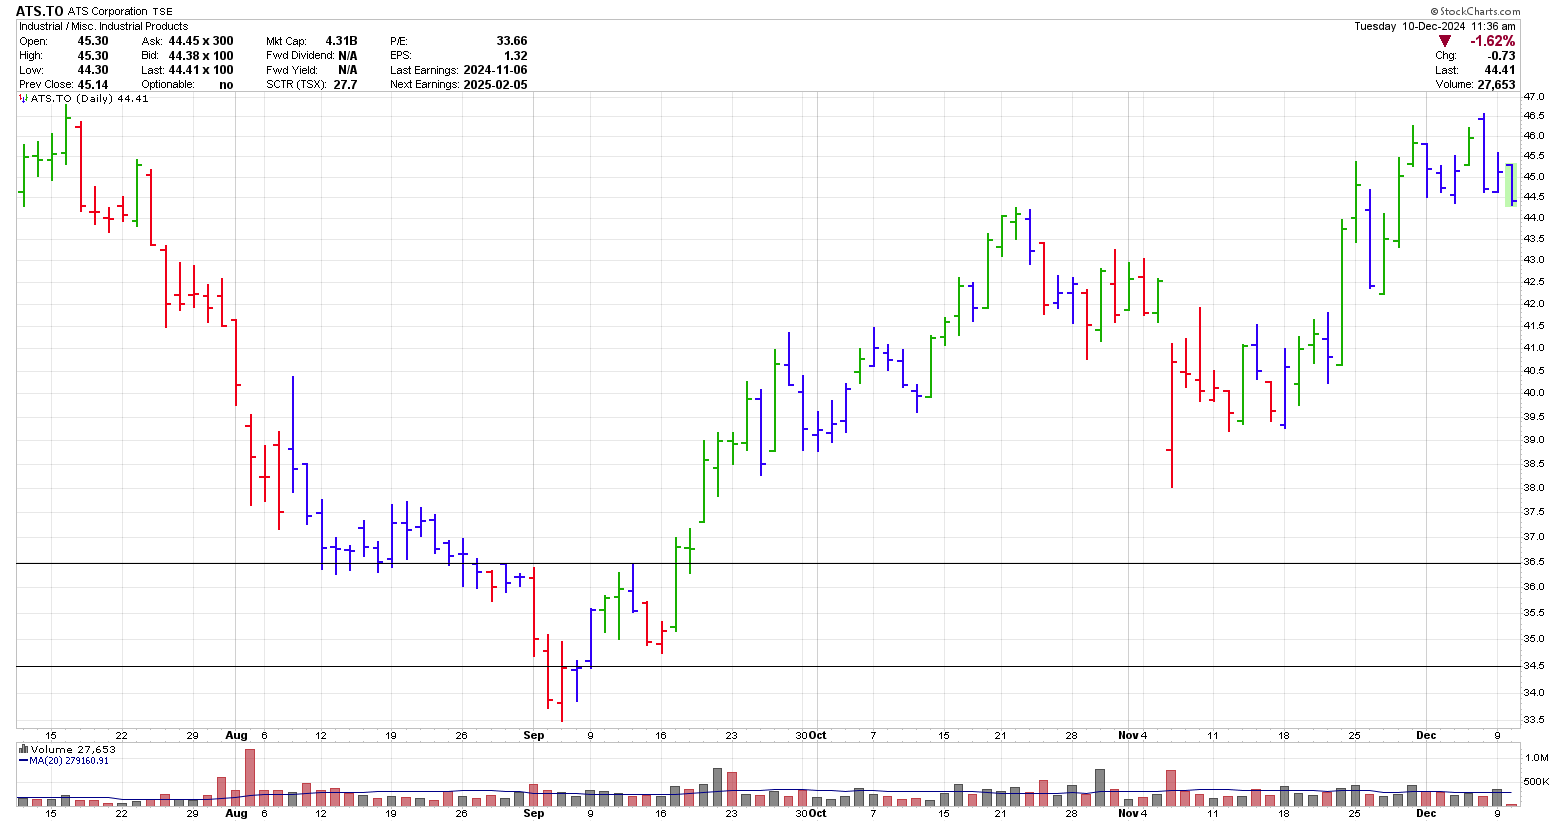Click the MA(20) 279160.91 legend
Screen dimensions: 1565x822
coord(69,761)
